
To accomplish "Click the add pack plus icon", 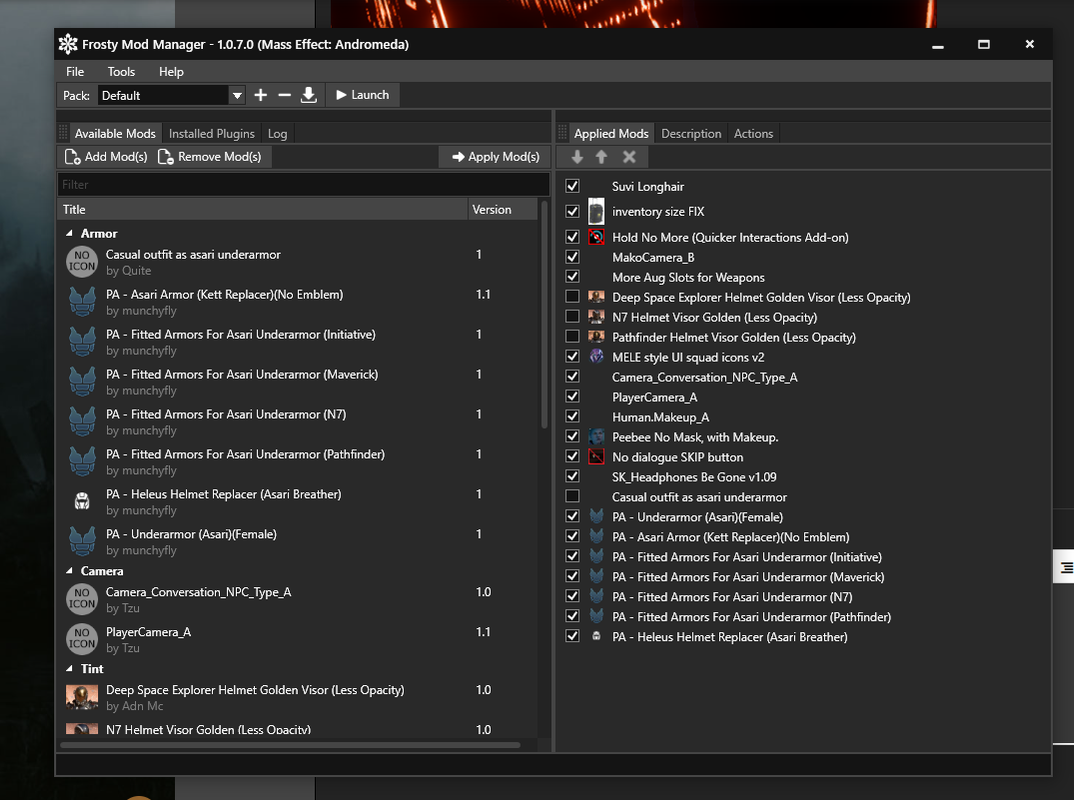I will (260, 95).
